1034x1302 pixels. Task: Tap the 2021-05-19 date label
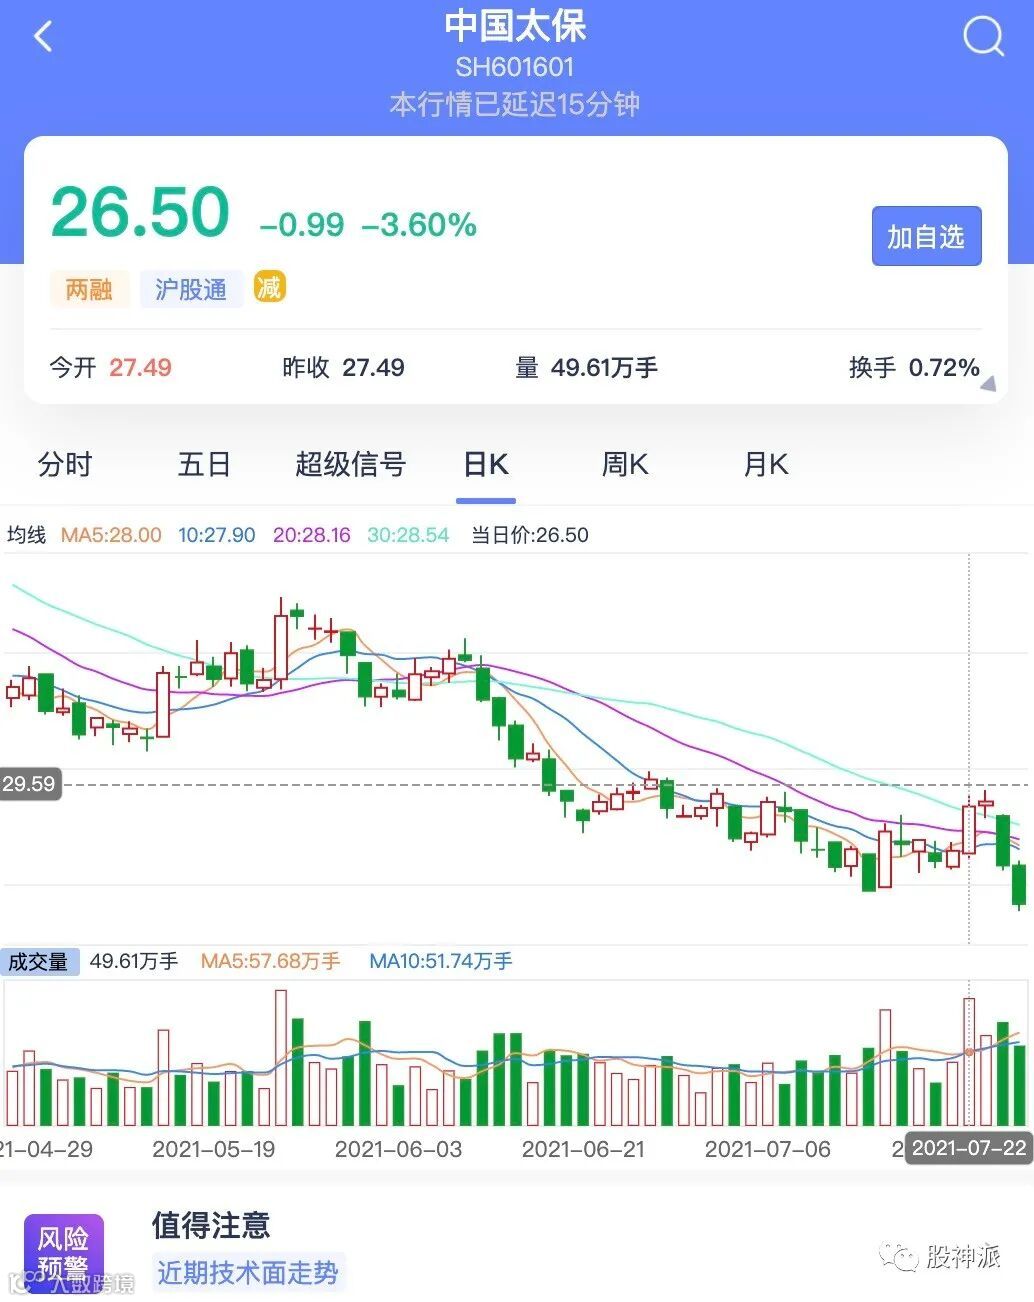coord(213,1149)
